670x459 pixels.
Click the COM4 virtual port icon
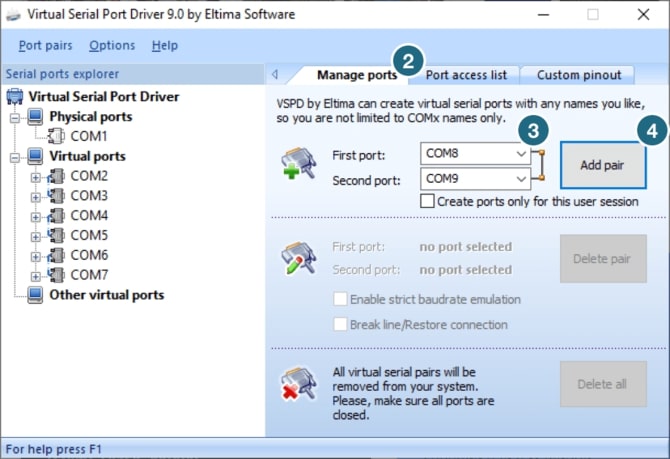tap(56, 215)
